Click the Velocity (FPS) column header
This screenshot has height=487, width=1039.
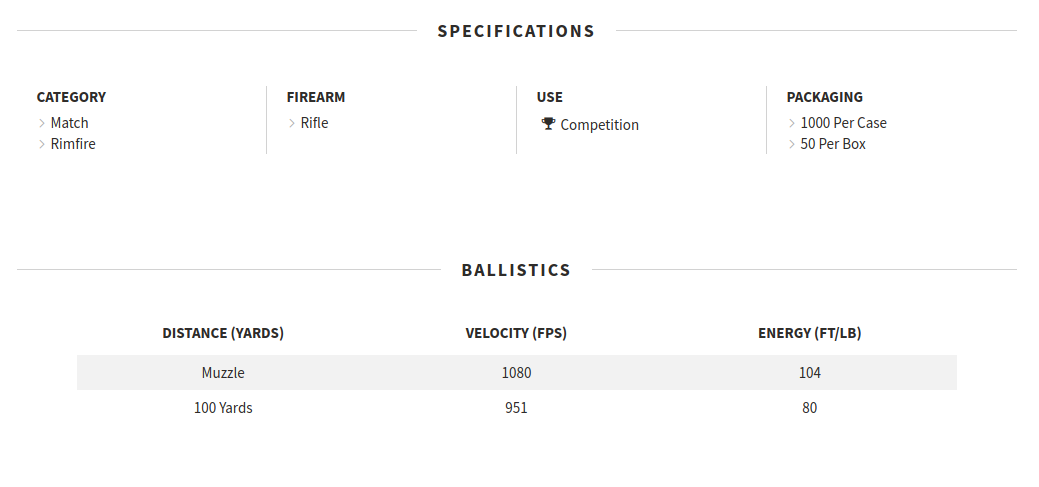[516, 333]
